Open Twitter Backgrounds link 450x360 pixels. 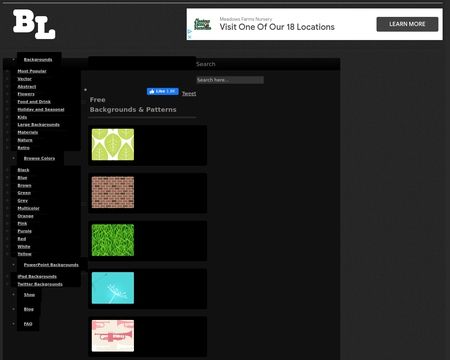pyautogui.click(x=40, y=284)
